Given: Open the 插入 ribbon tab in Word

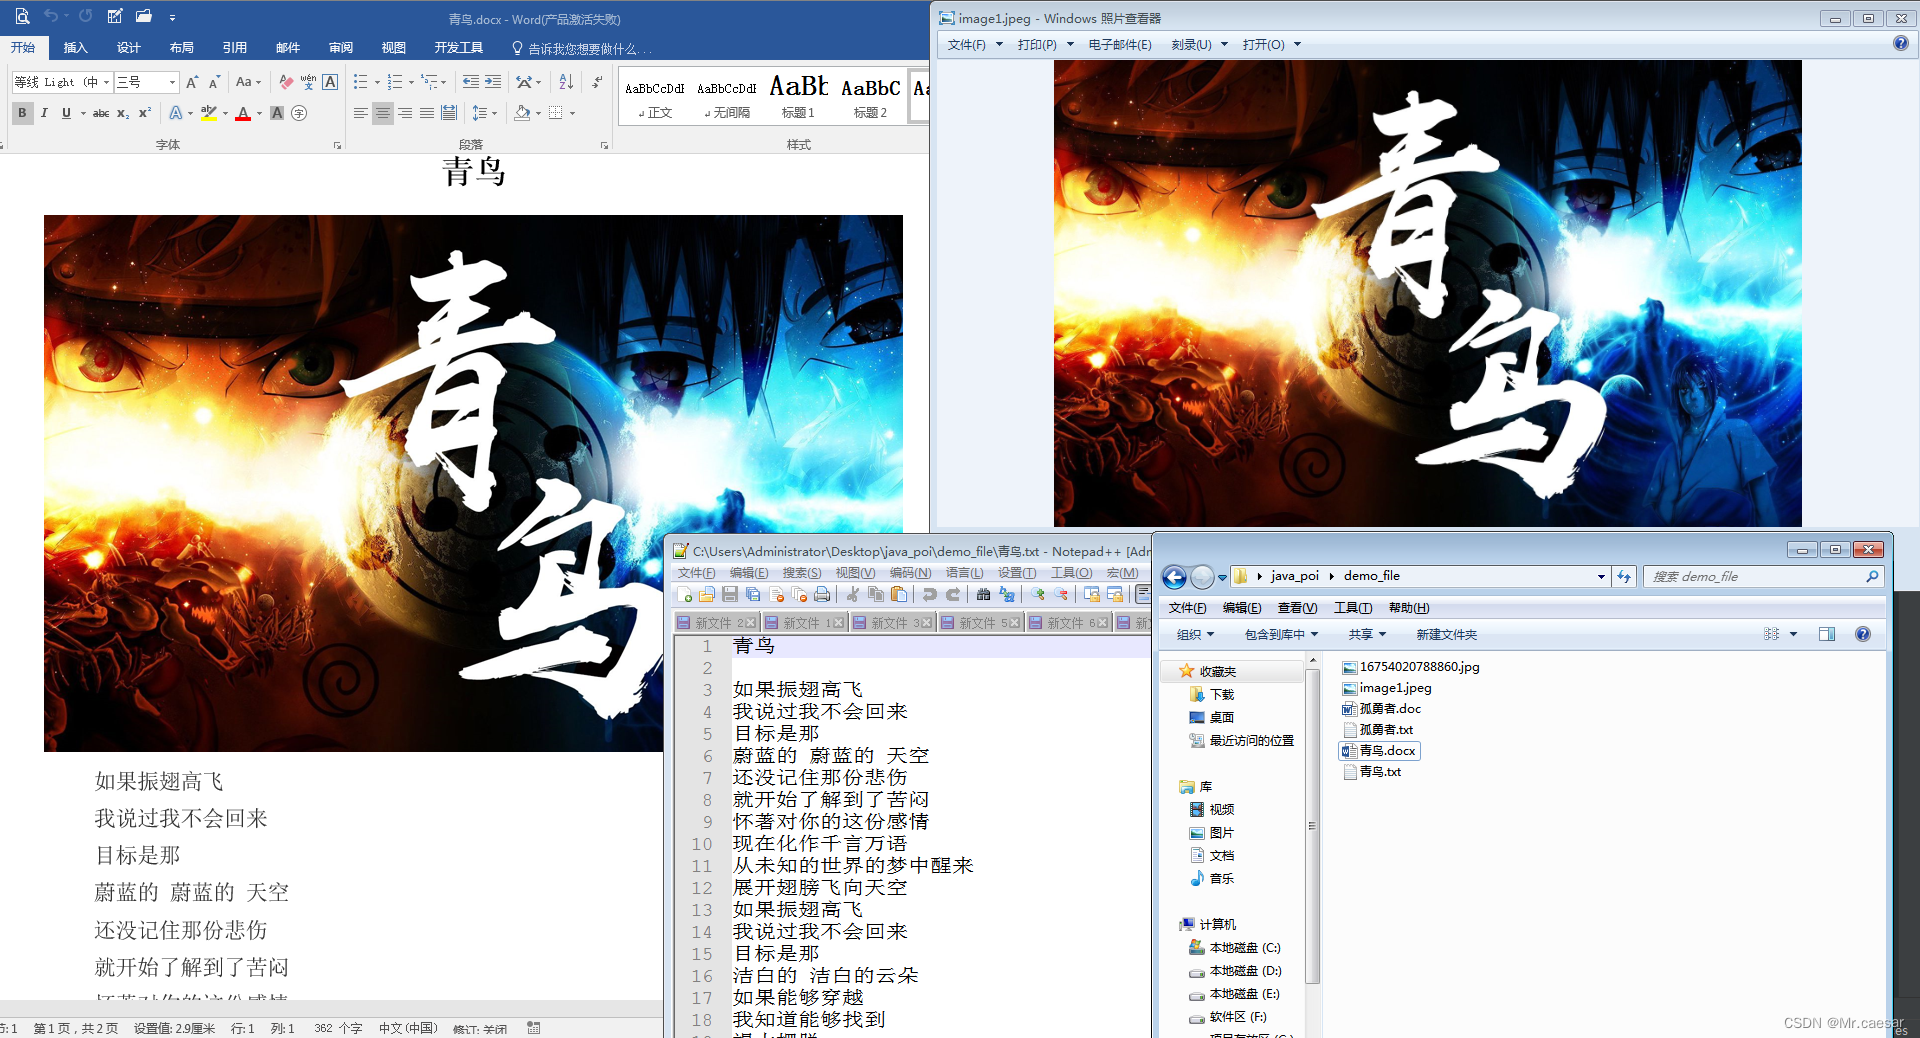Looking at the screenshot, I should point(76,47).
